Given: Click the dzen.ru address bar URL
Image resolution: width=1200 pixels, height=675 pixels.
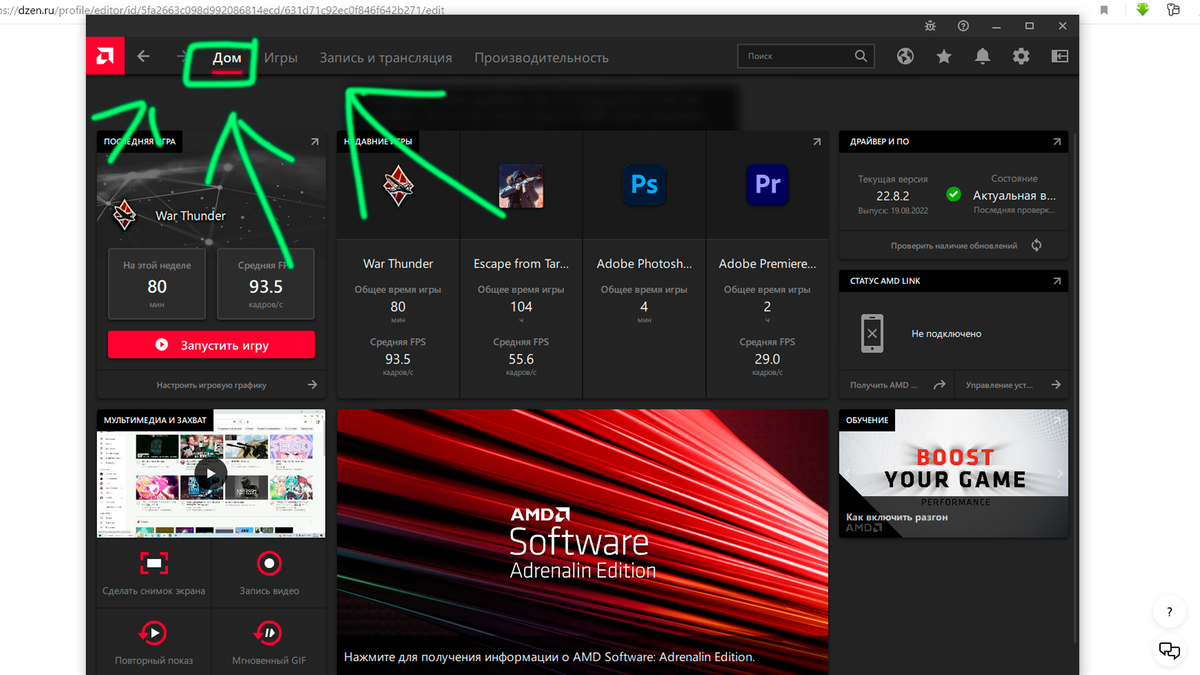Looking at the screenshot, I should coord(222,10).
